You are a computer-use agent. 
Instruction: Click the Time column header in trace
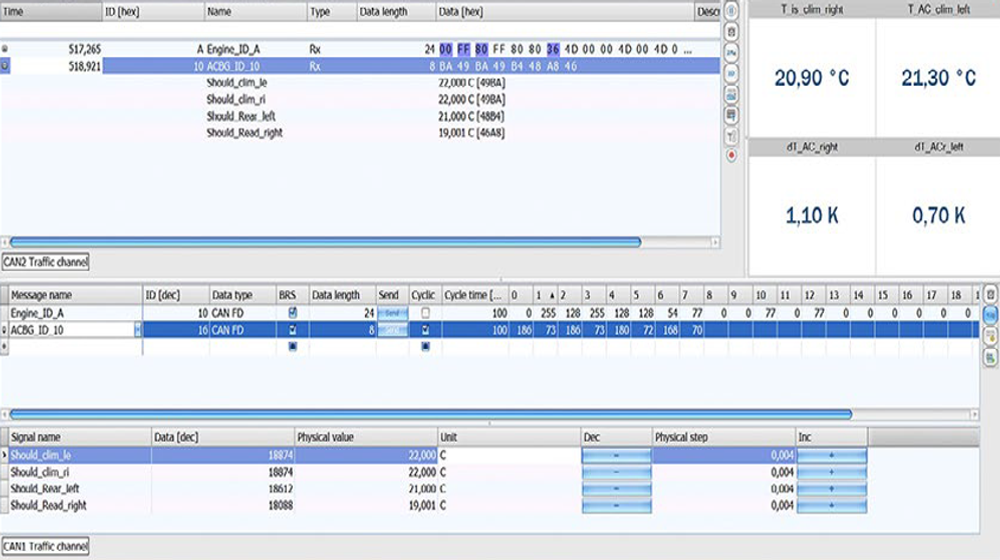[50, 11]
